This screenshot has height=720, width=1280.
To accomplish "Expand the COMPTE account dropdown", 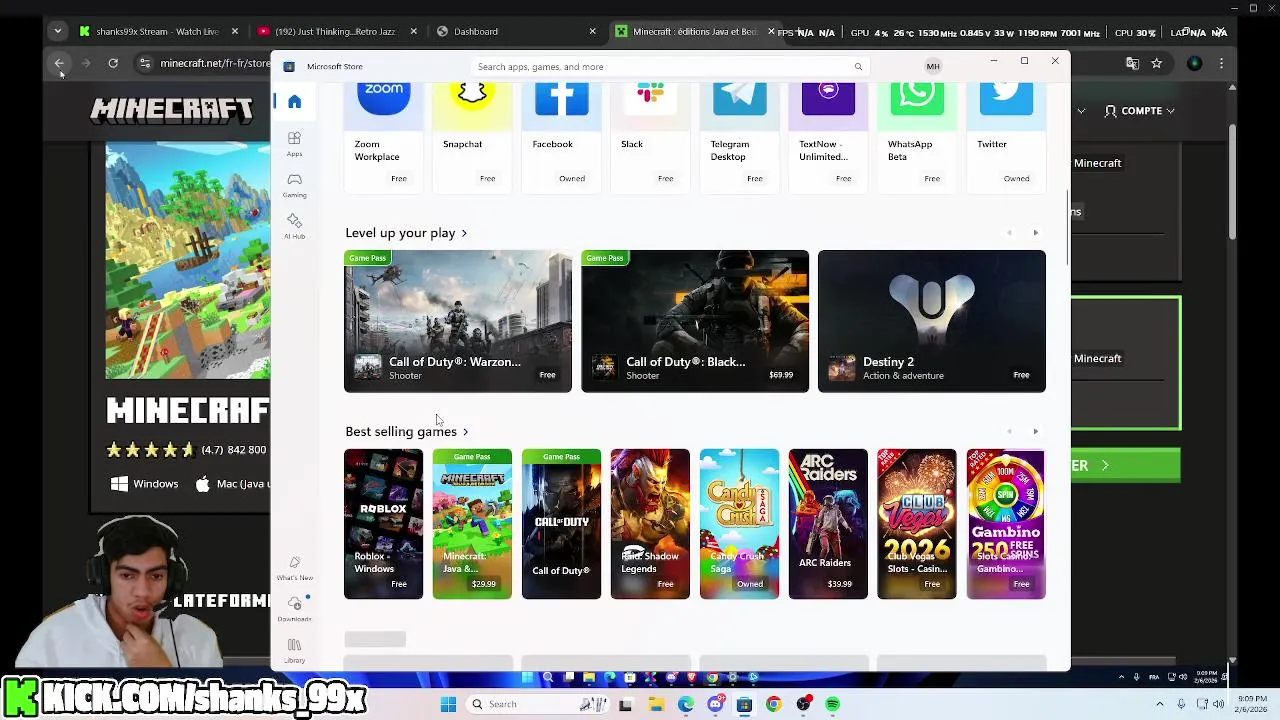I will click(x=1139, y=111).
